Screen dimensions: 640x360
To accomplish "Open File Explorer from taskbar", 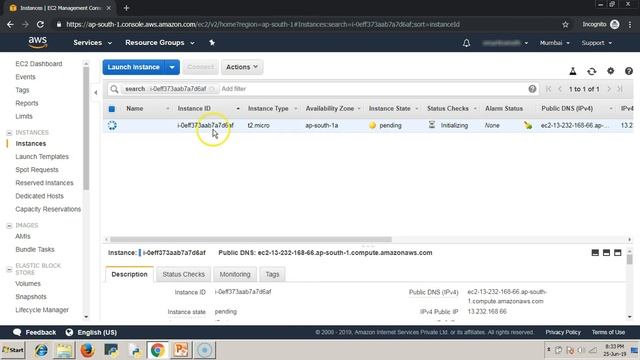I will (64, 350).
